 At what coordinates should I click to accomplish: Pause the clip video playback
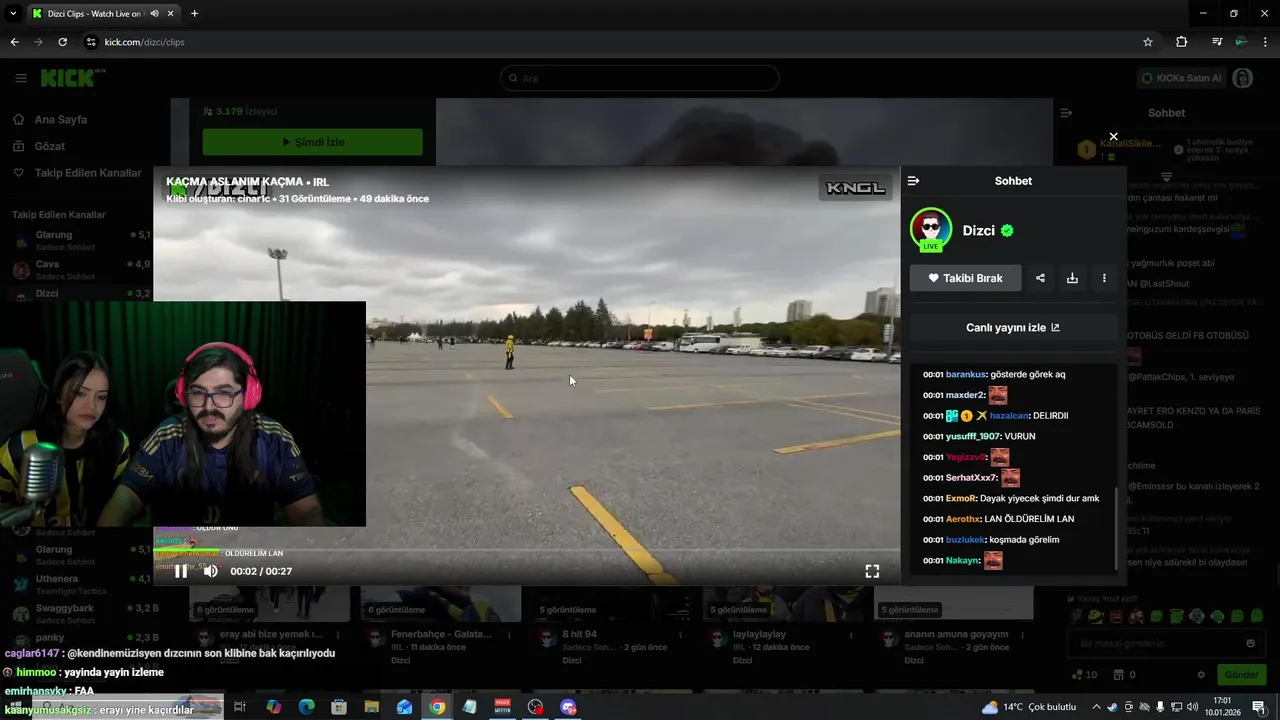181,571
